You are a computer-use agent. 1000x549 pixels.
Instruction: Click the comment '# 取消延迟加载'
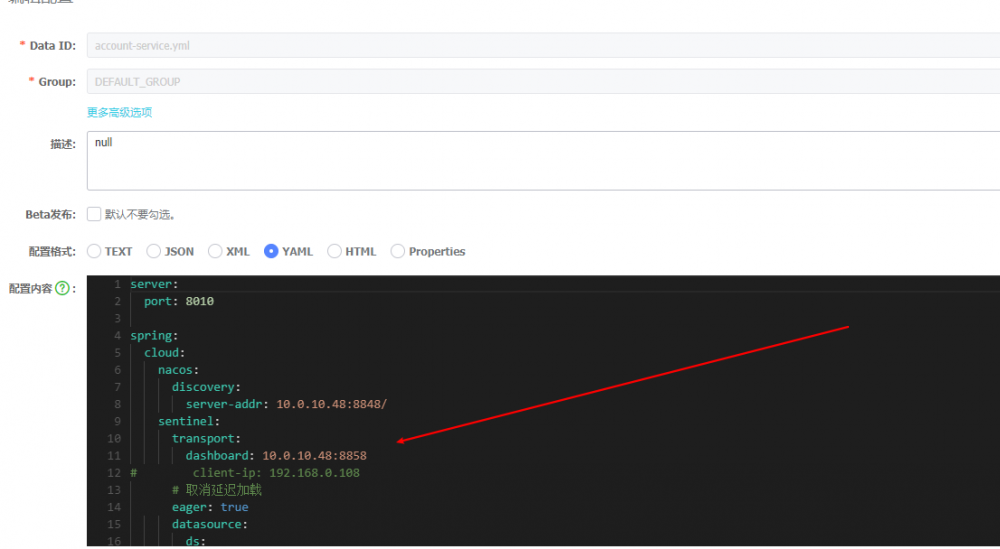(217, 490)
